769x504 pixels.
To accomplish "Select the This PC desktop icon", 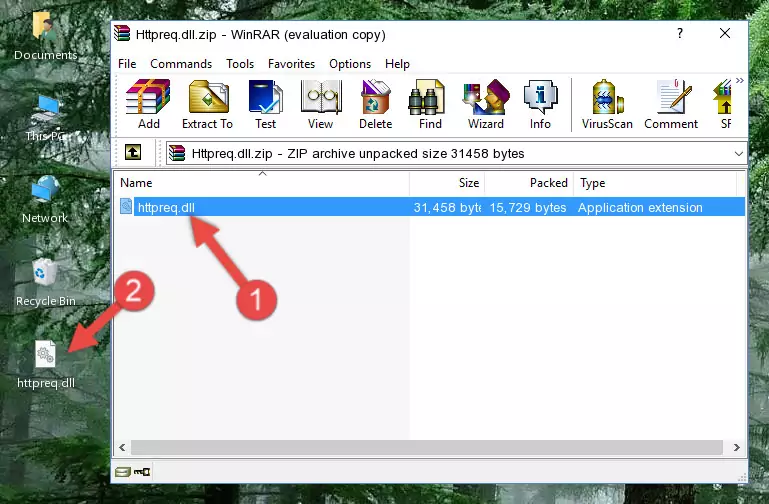I will (x=47, y=118).
